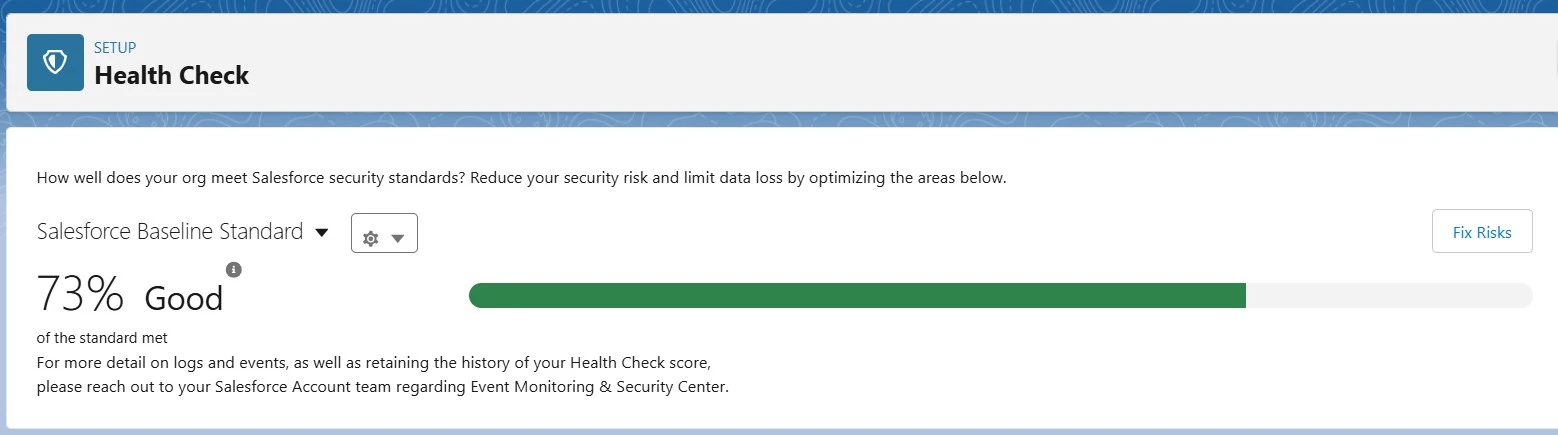
Task: Click the "of the standard met" caption
Action: click(x=102, y=338)
